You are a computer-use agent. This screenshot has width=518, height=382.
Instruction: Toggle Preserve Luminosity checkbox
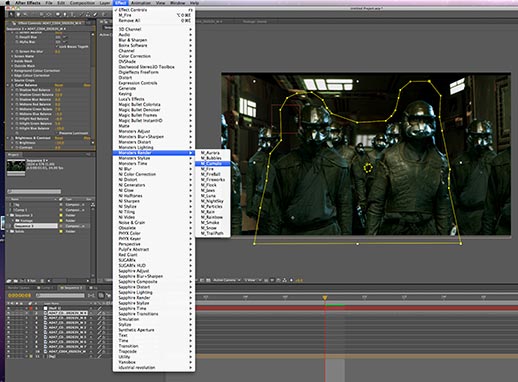pyautogui.click(x=57, y=133)
